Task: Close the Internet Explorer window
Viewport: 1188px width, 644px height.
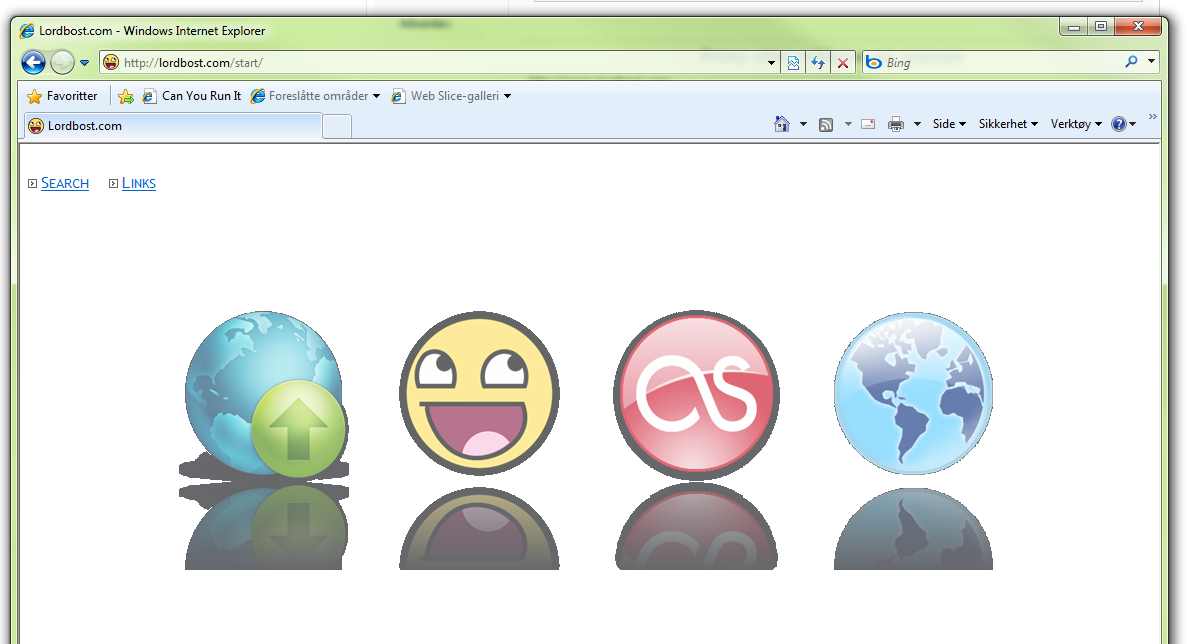Action: (1138, 27)
